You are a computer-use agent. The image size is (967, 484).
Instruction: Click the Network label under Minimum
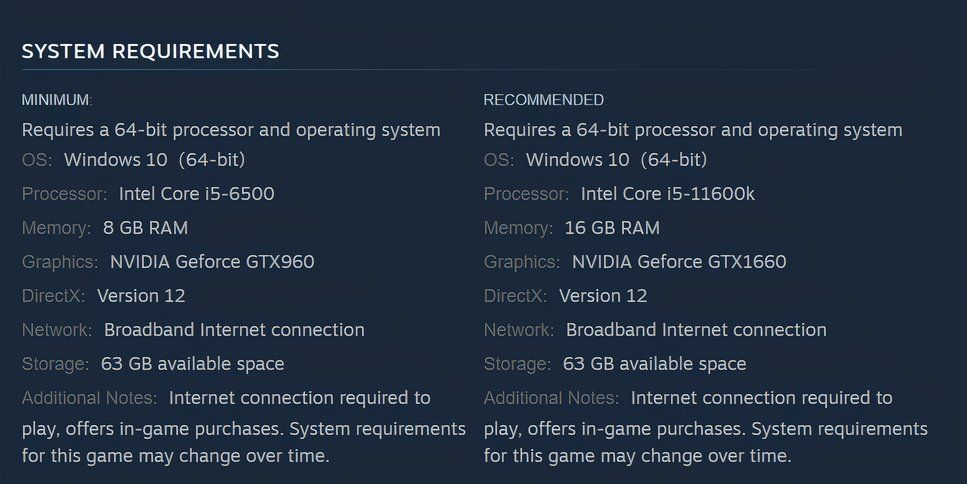[57, 330]
